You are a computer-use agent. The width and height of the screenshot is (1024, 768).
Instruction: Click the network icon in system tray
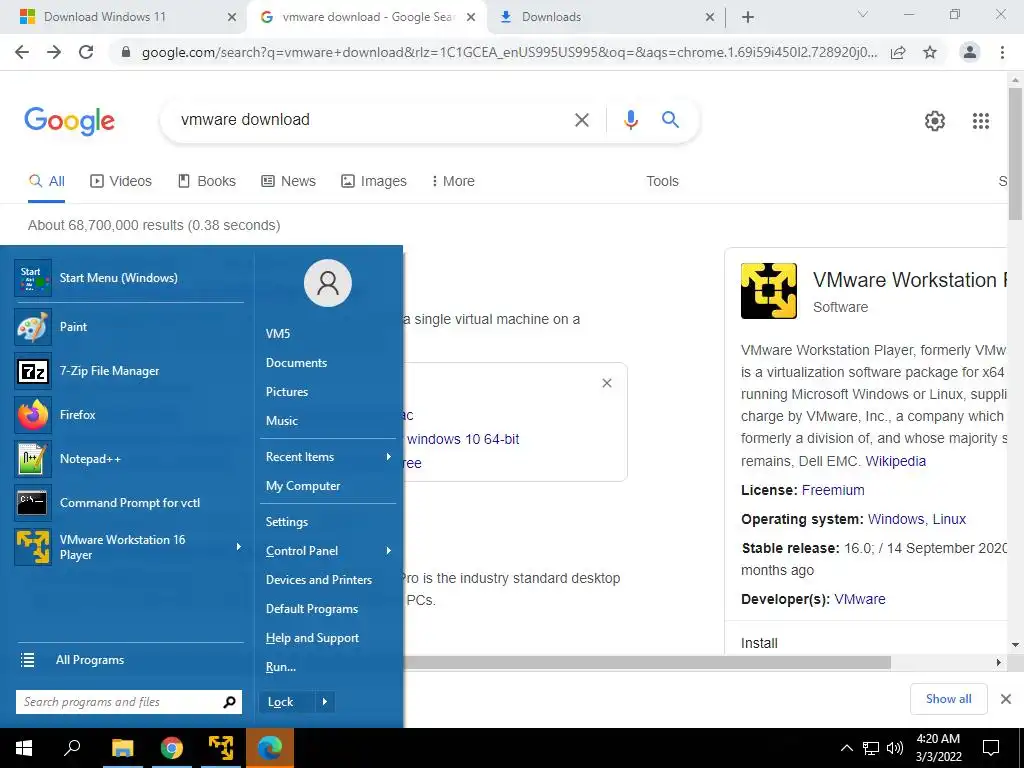pyautogui.click(x=871, y=748)
